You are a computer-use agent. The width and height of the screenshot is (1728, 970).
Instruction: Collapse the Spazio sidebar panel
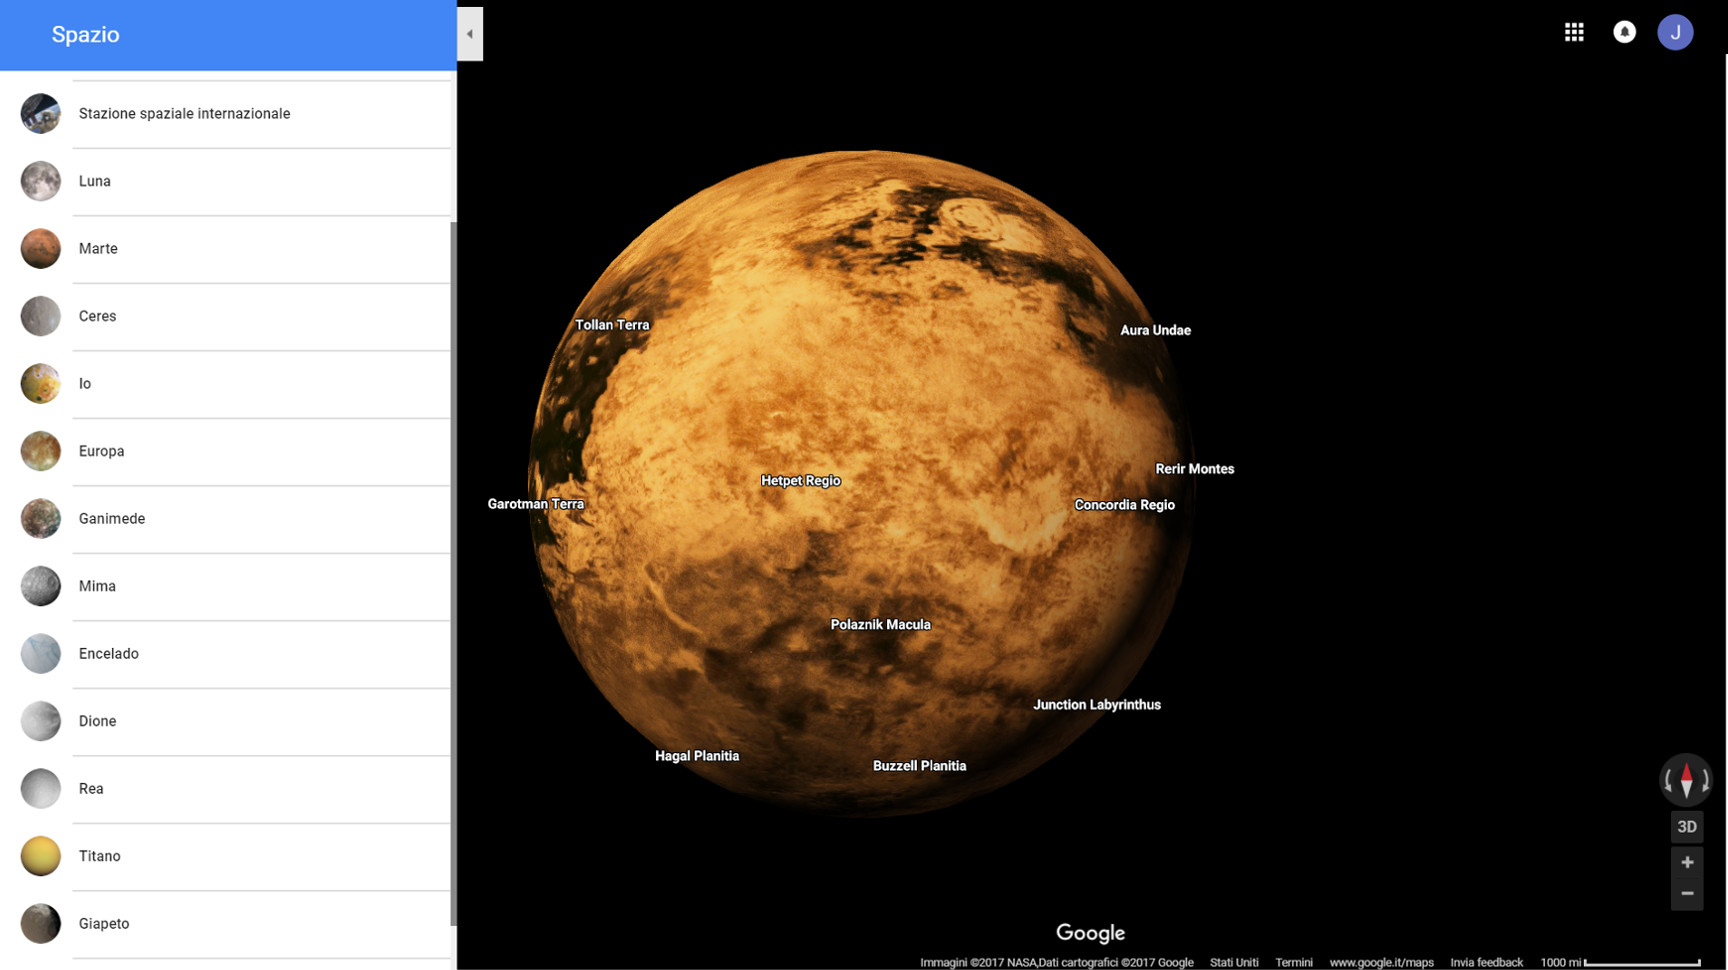[x=470, y=33]
